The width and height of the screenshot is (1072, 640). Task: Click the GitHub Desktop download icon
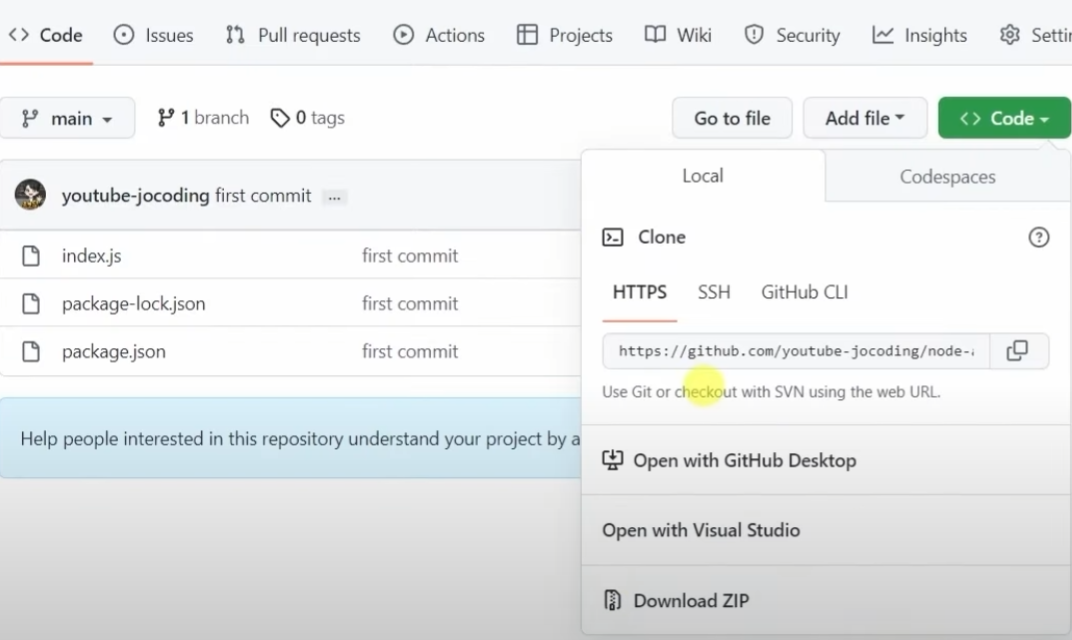click(613, 459)
